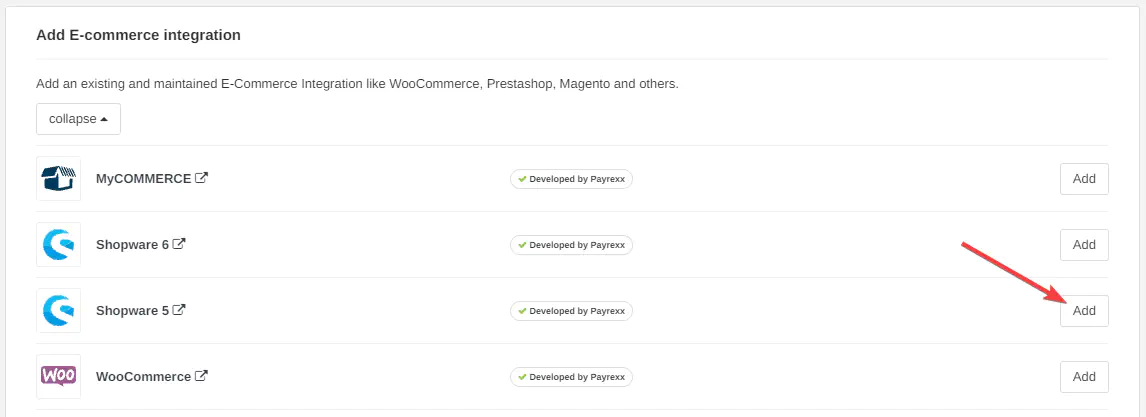Click the WooCommerce name link

coord(143,377)
